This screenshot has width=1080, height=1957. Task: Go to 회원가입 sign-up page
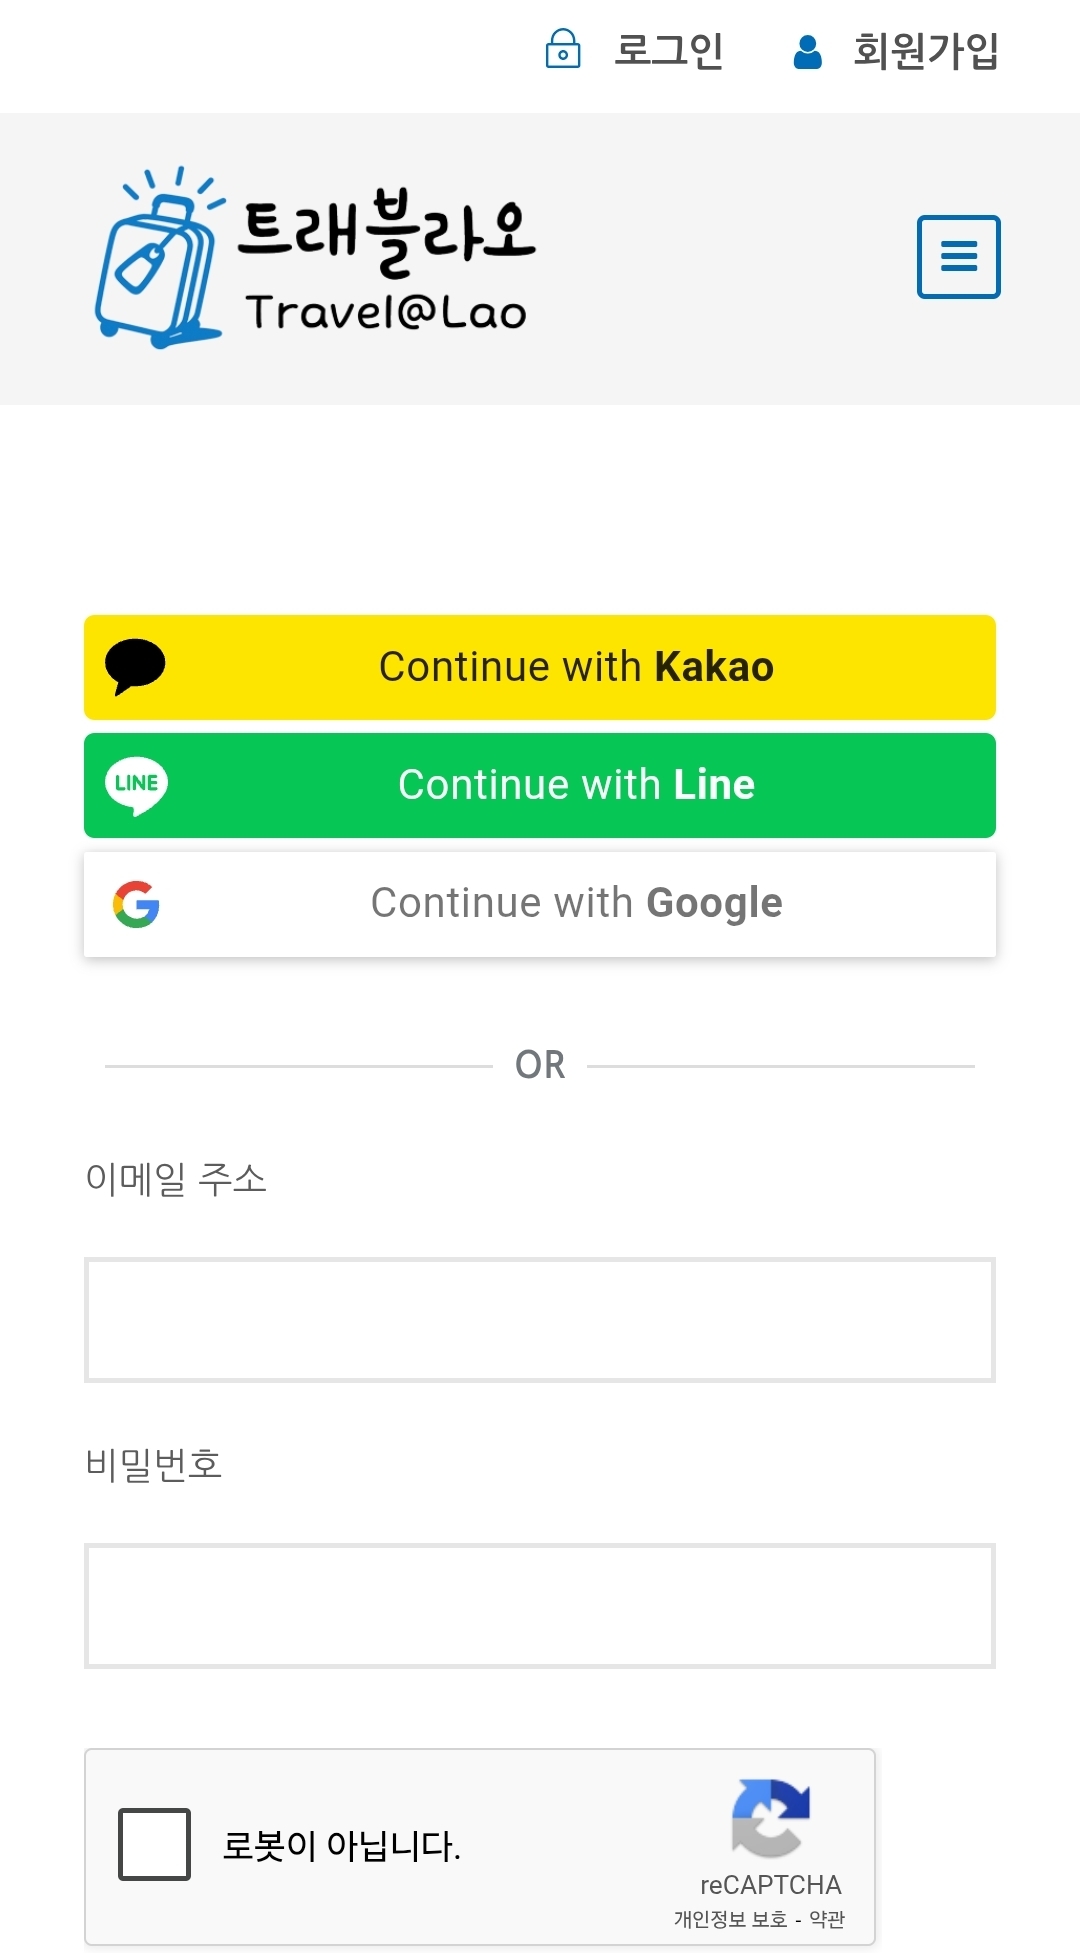coord(925,51)
